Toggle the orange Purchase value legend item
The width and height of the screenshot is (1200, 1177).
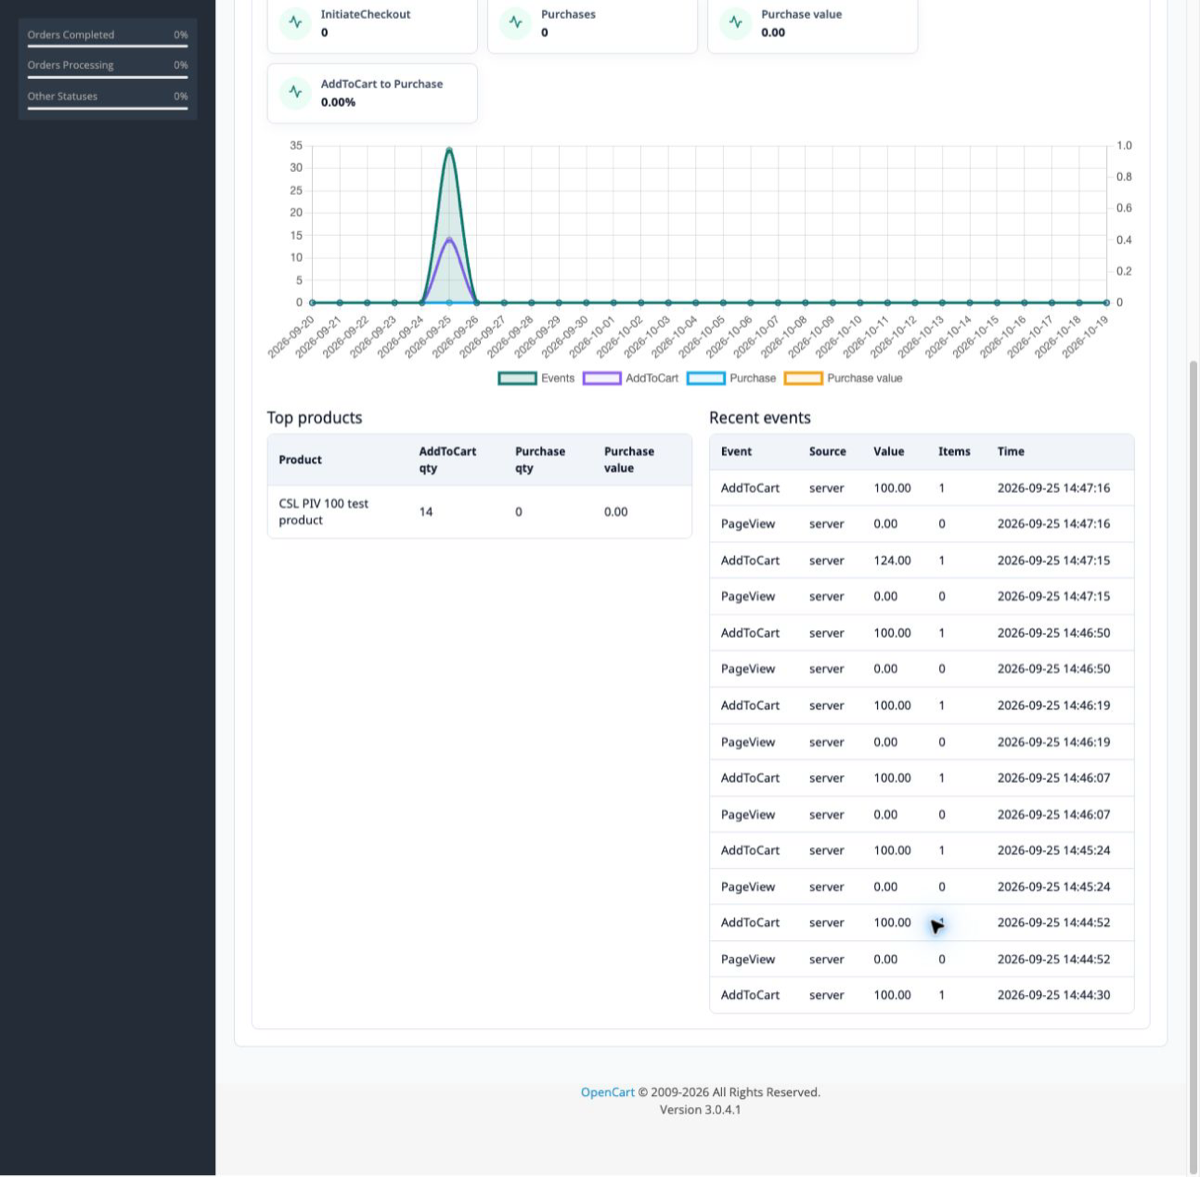click(843, 378)
